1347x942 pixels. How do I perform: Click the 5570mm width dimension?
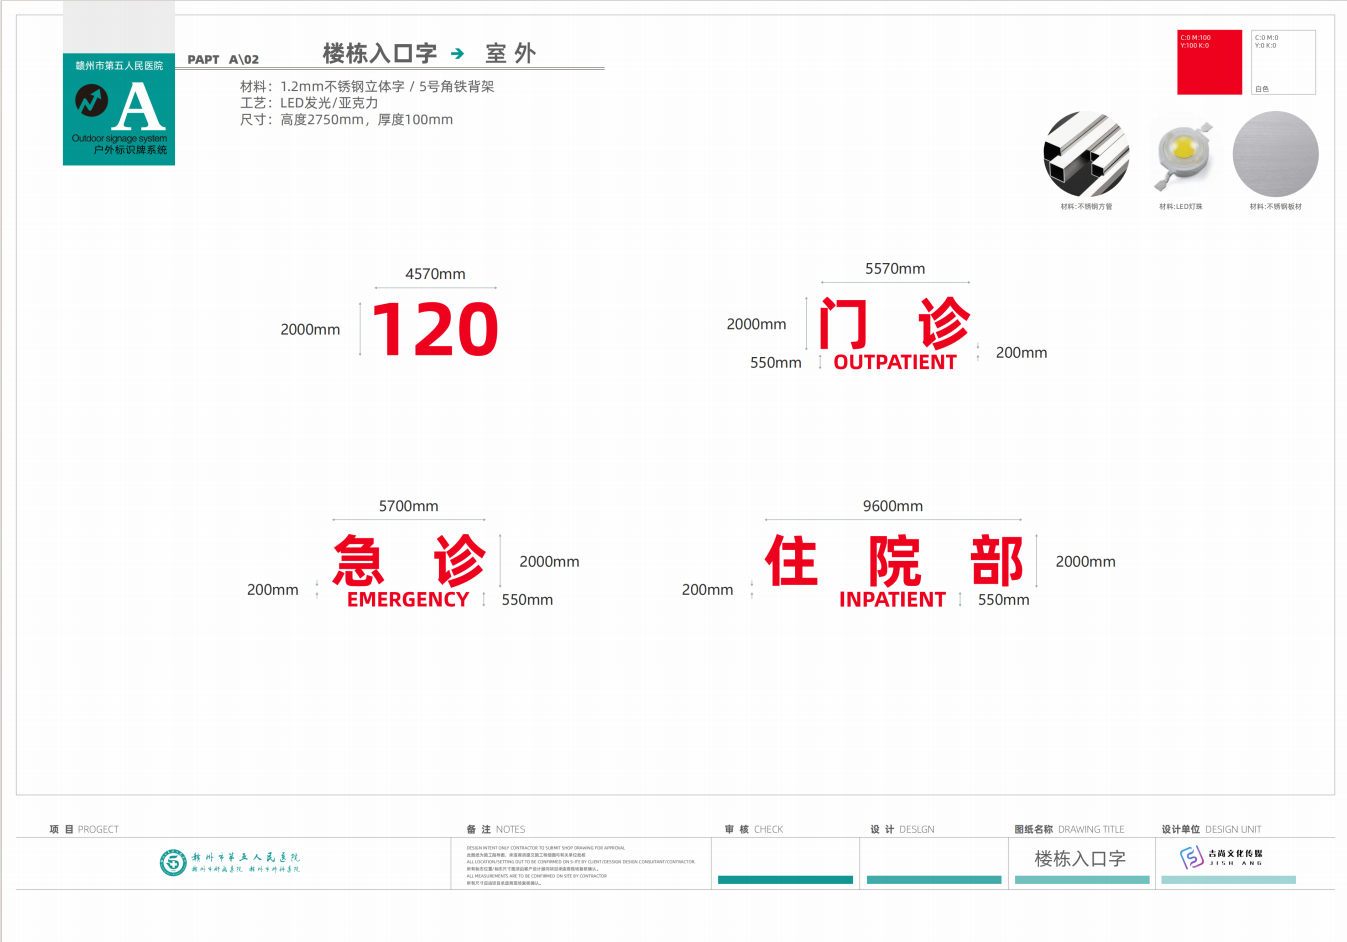click(x=895, y=269)
